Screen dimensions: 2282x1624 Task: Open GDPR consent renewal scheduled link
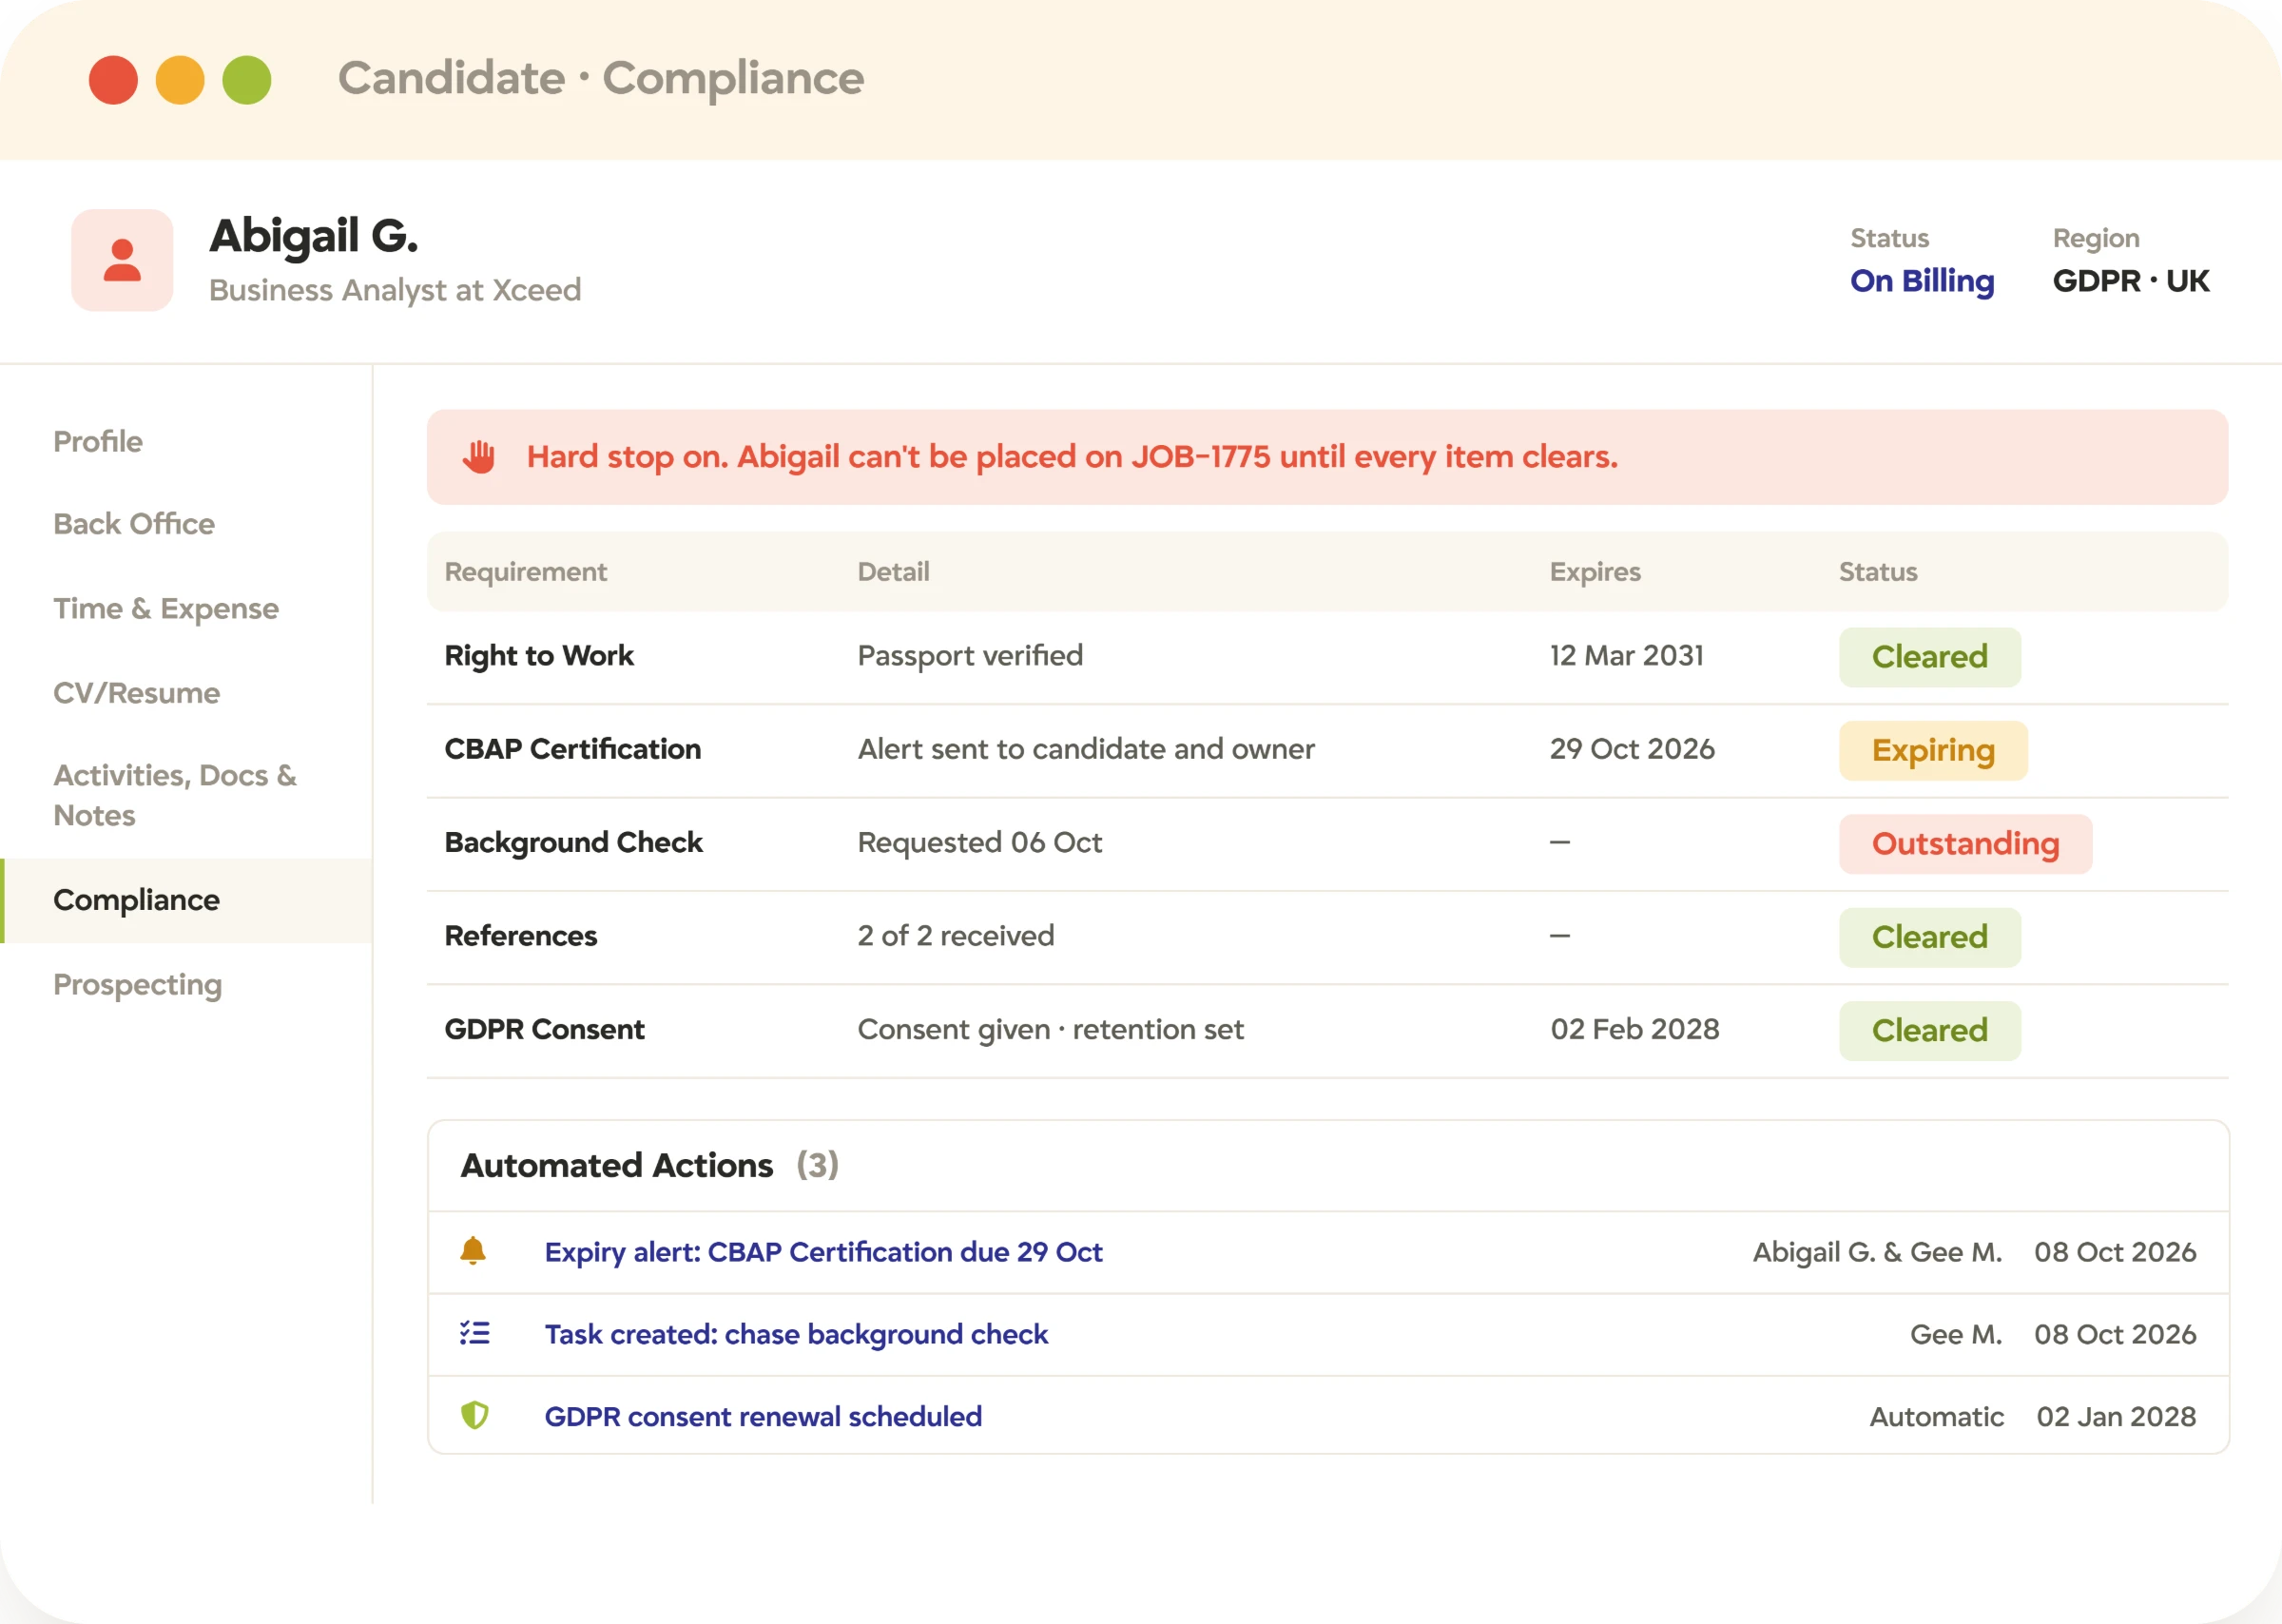[763, 1416]
